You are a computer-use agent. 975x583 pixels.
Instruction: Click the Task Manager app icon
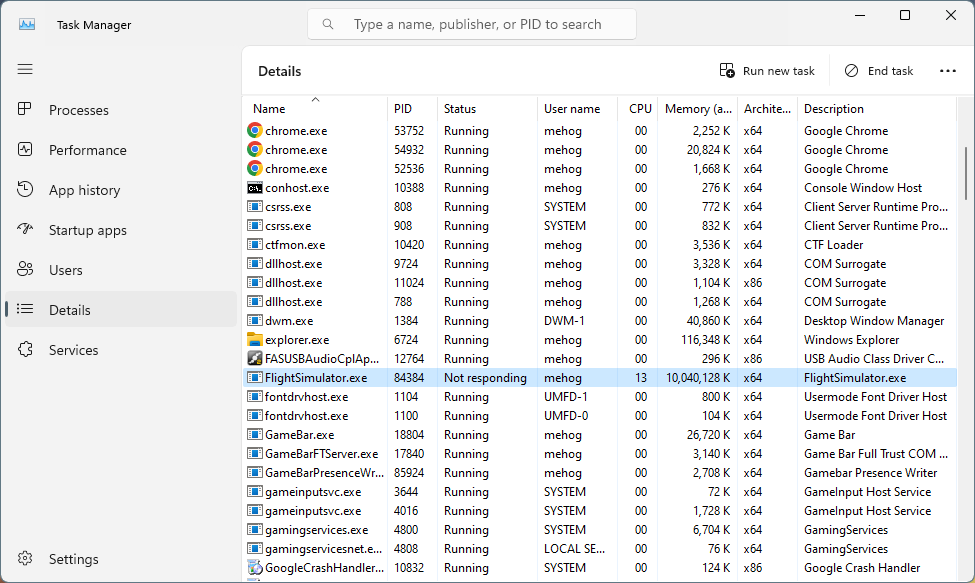pyautogui.click(x=27, y=24)
